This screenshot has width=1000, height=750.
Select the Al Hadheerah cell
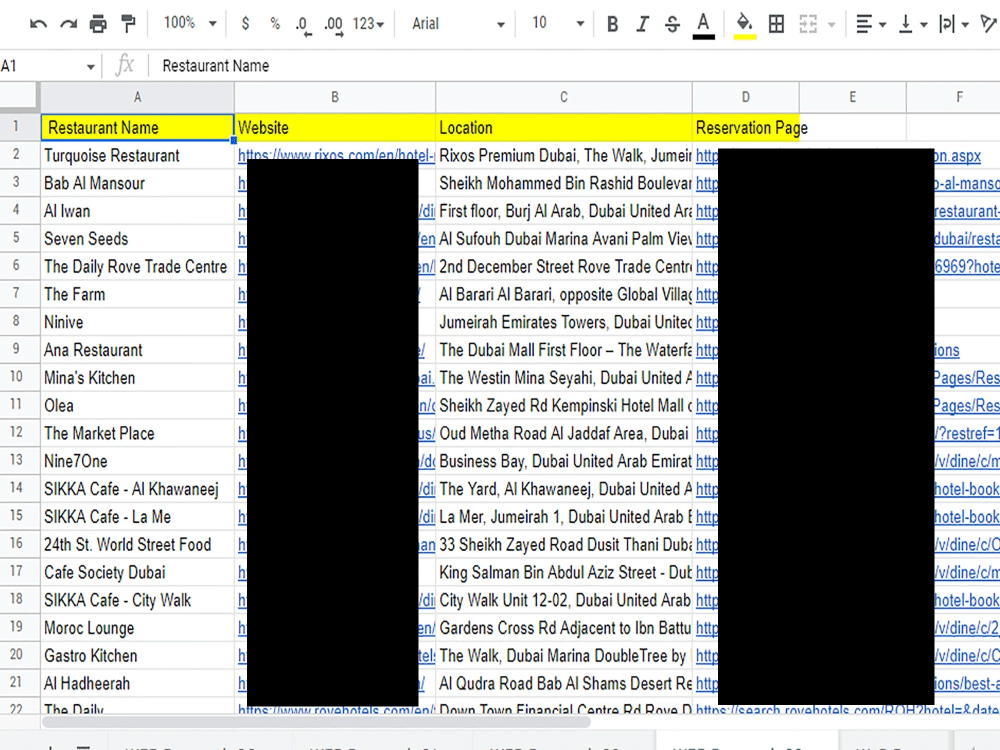click(x=137, y=683)
